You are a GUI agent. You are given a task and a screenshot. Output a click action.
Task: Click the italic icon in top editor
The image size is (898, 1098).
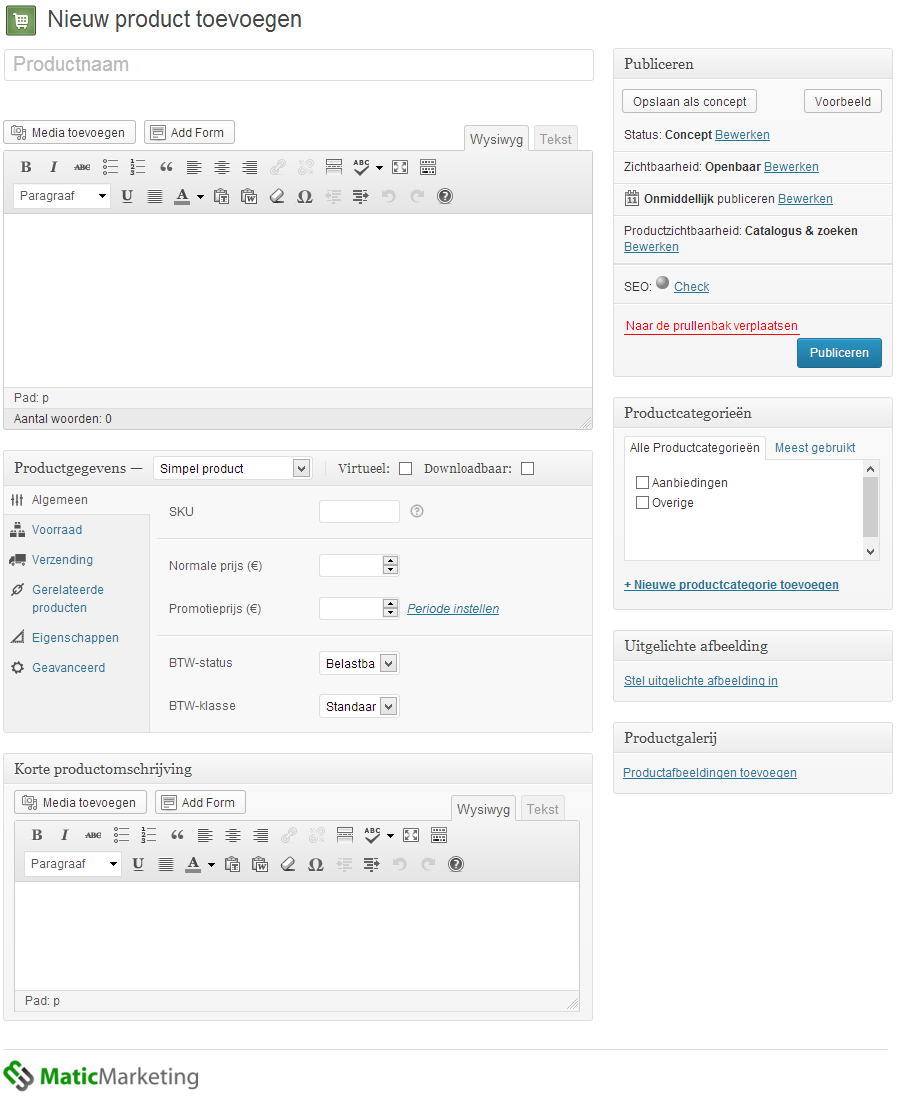54,167
